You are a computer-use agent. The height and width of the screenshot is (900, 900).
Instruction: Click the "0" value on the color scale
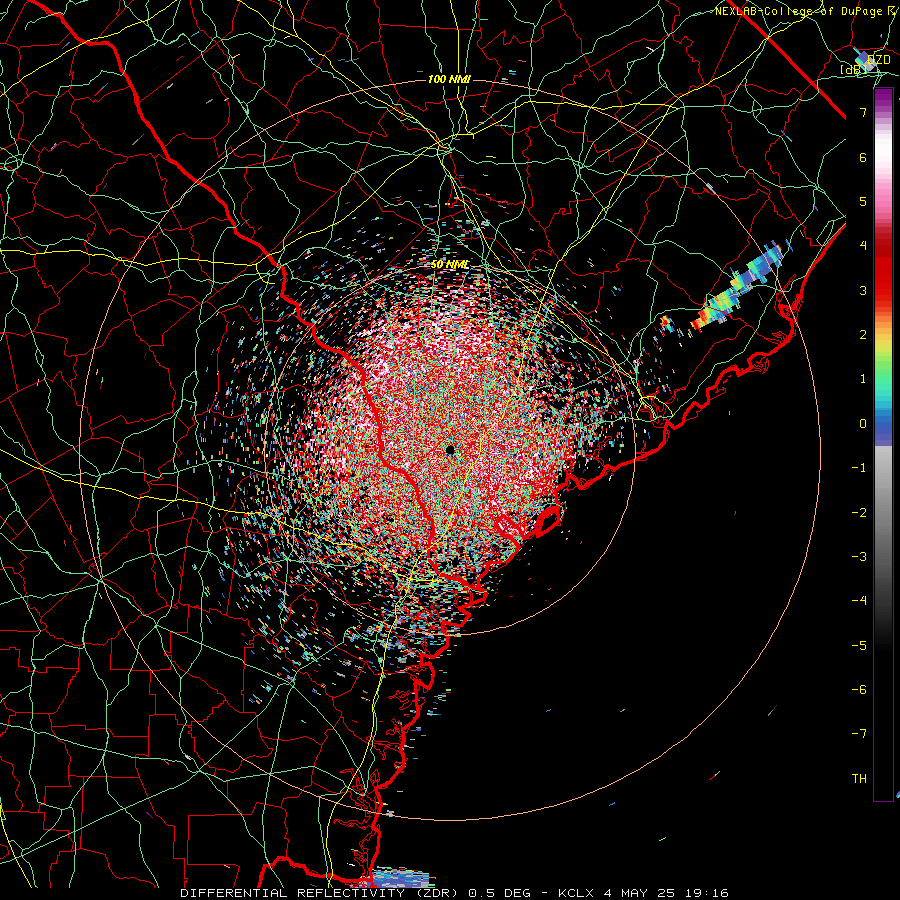tap(863, 424)
